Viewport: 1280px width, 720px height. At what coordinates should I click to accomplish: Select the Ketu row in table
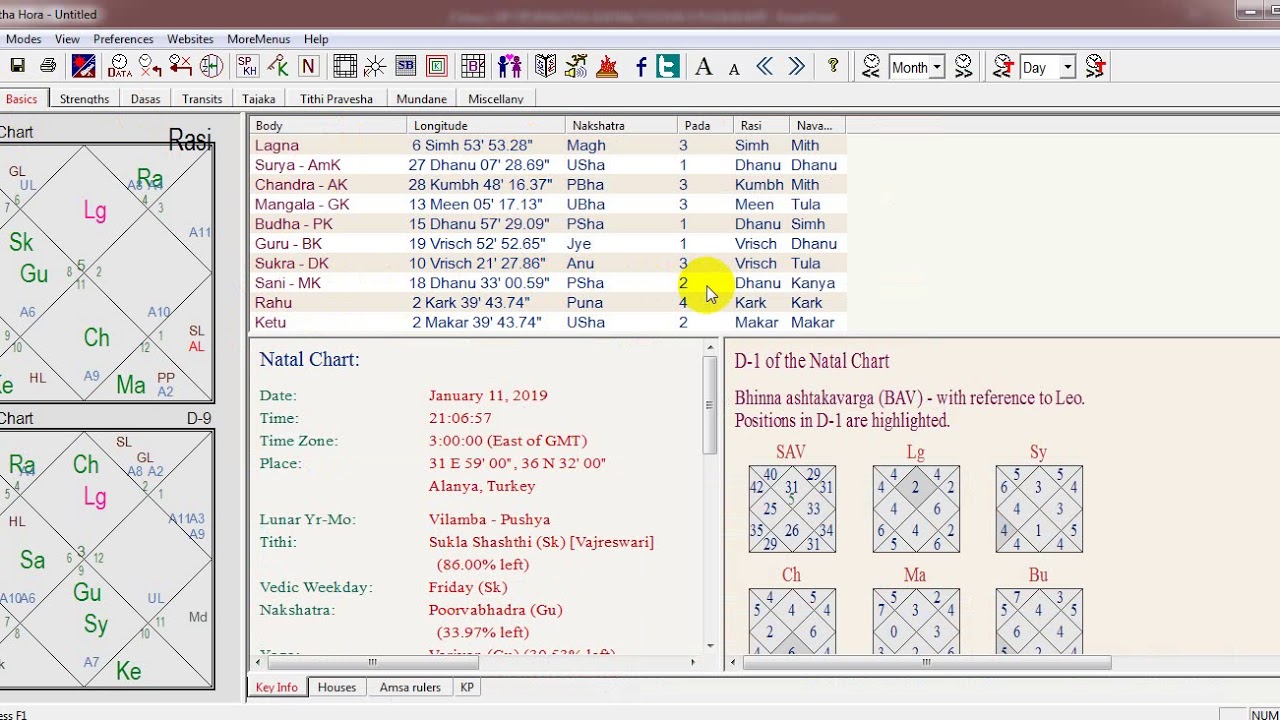[547, 322]
